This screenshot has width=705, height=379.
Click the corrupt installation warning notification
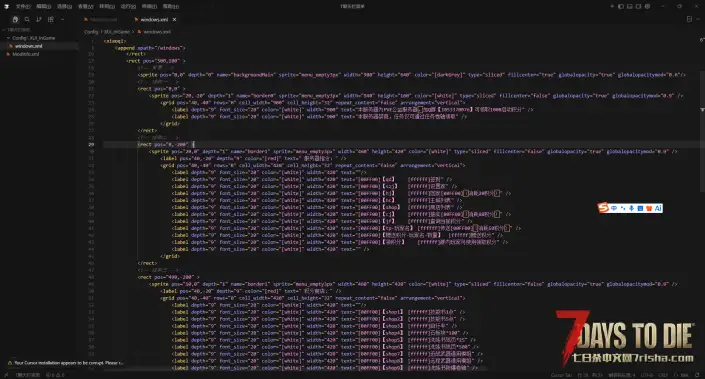point(65,363)
